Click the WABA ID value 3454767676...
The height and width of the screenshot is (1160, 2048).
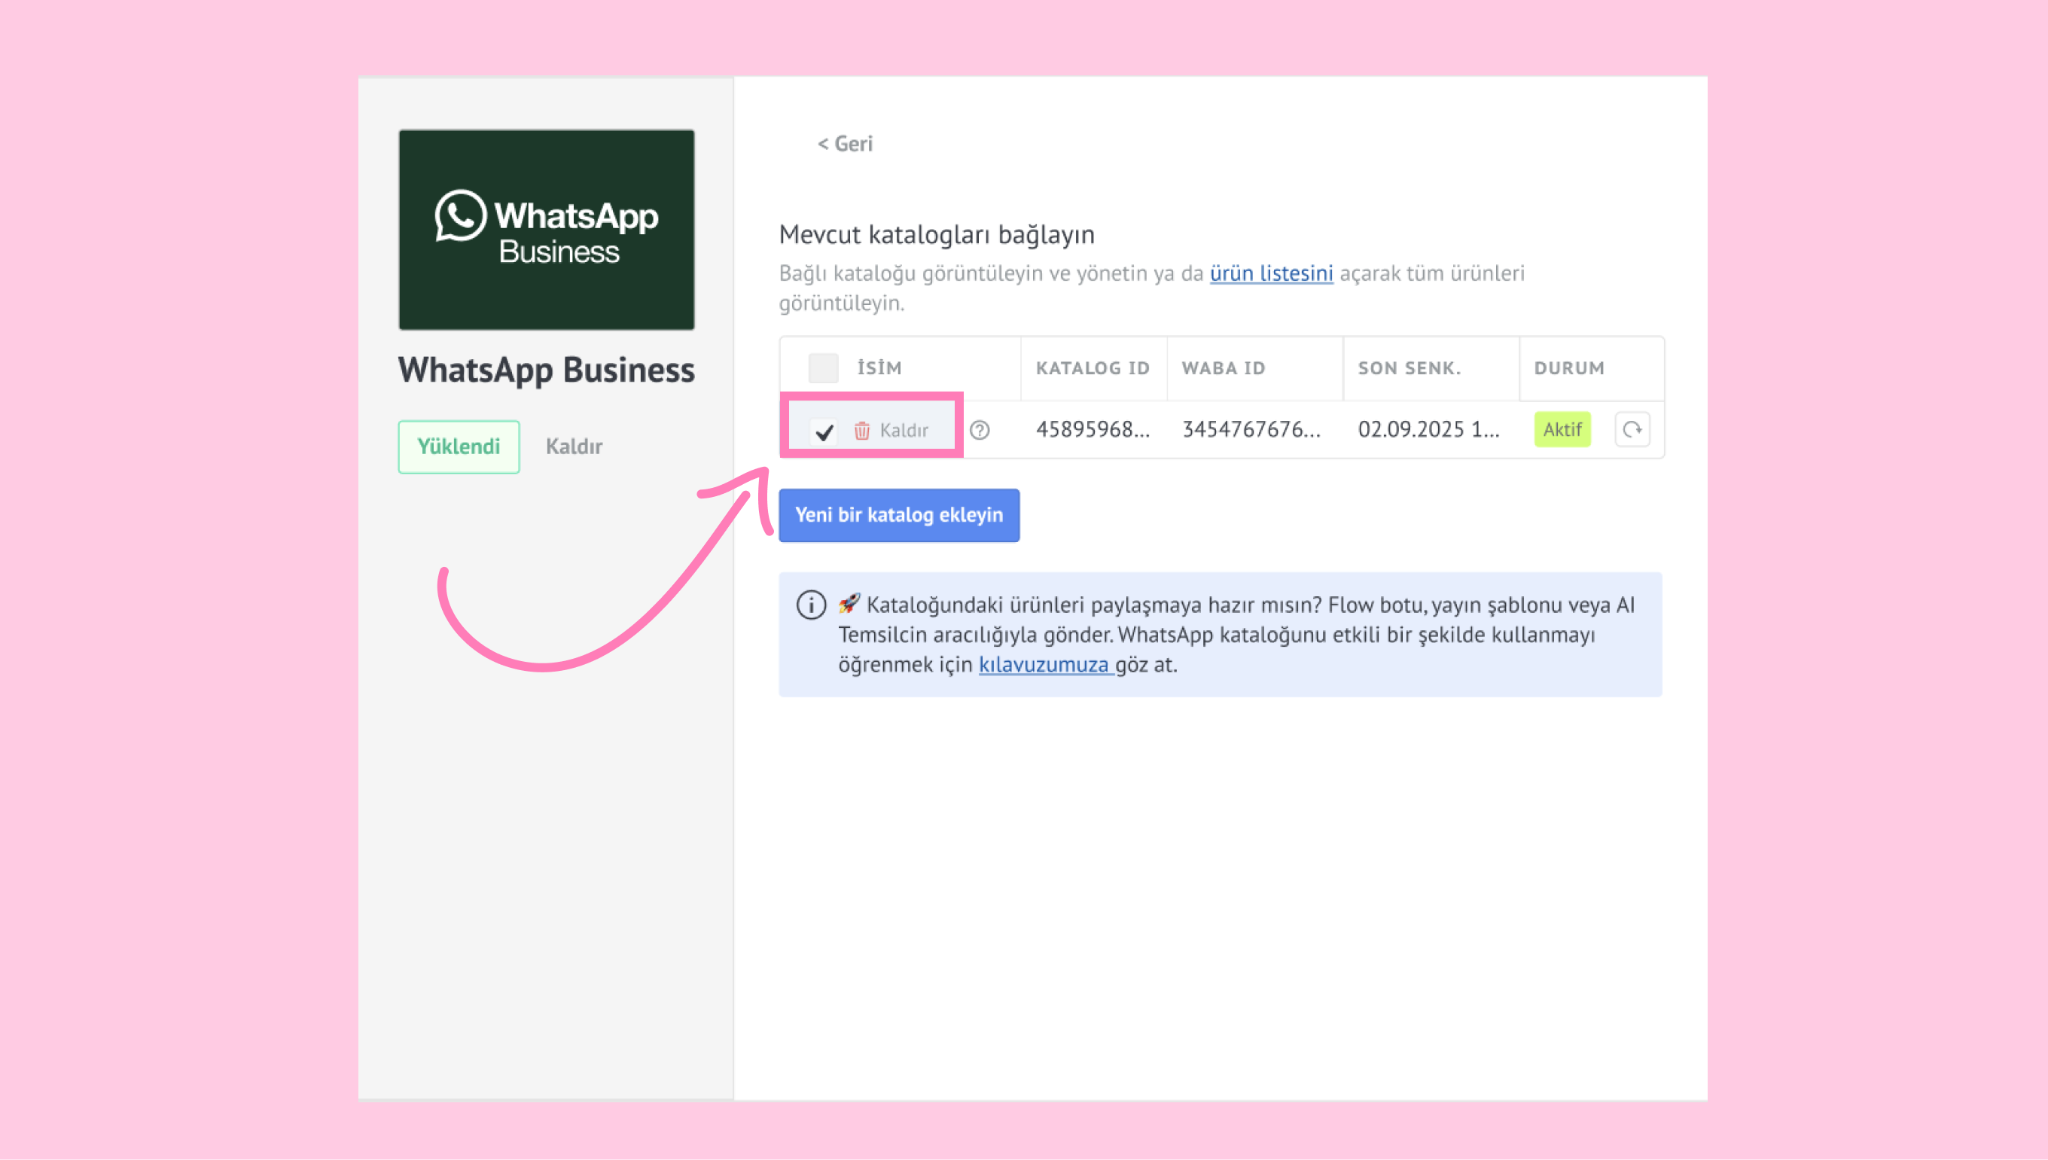[x=1252, y=429]
